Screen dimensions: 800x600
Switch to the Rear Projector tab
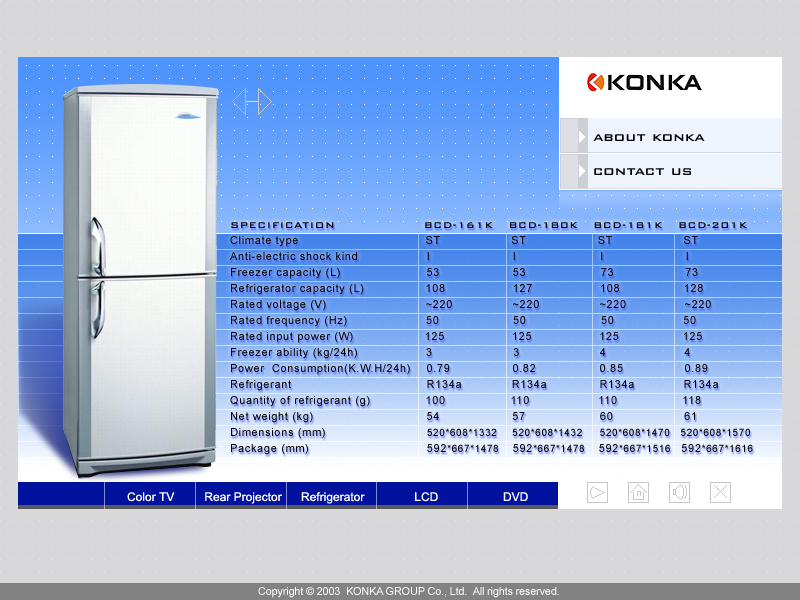click(x=242, y=496)
